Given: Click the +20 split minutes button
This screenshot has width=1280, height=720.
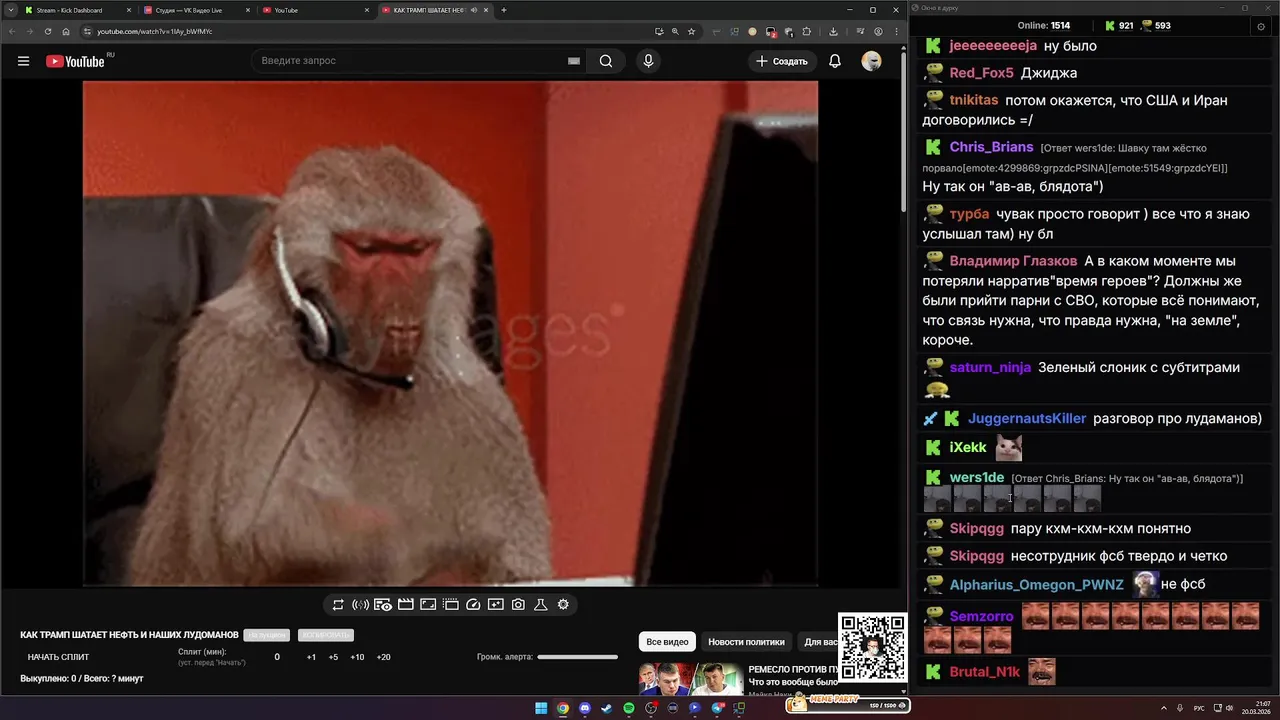Looking at the screenshot, I should tap(383, 657).
